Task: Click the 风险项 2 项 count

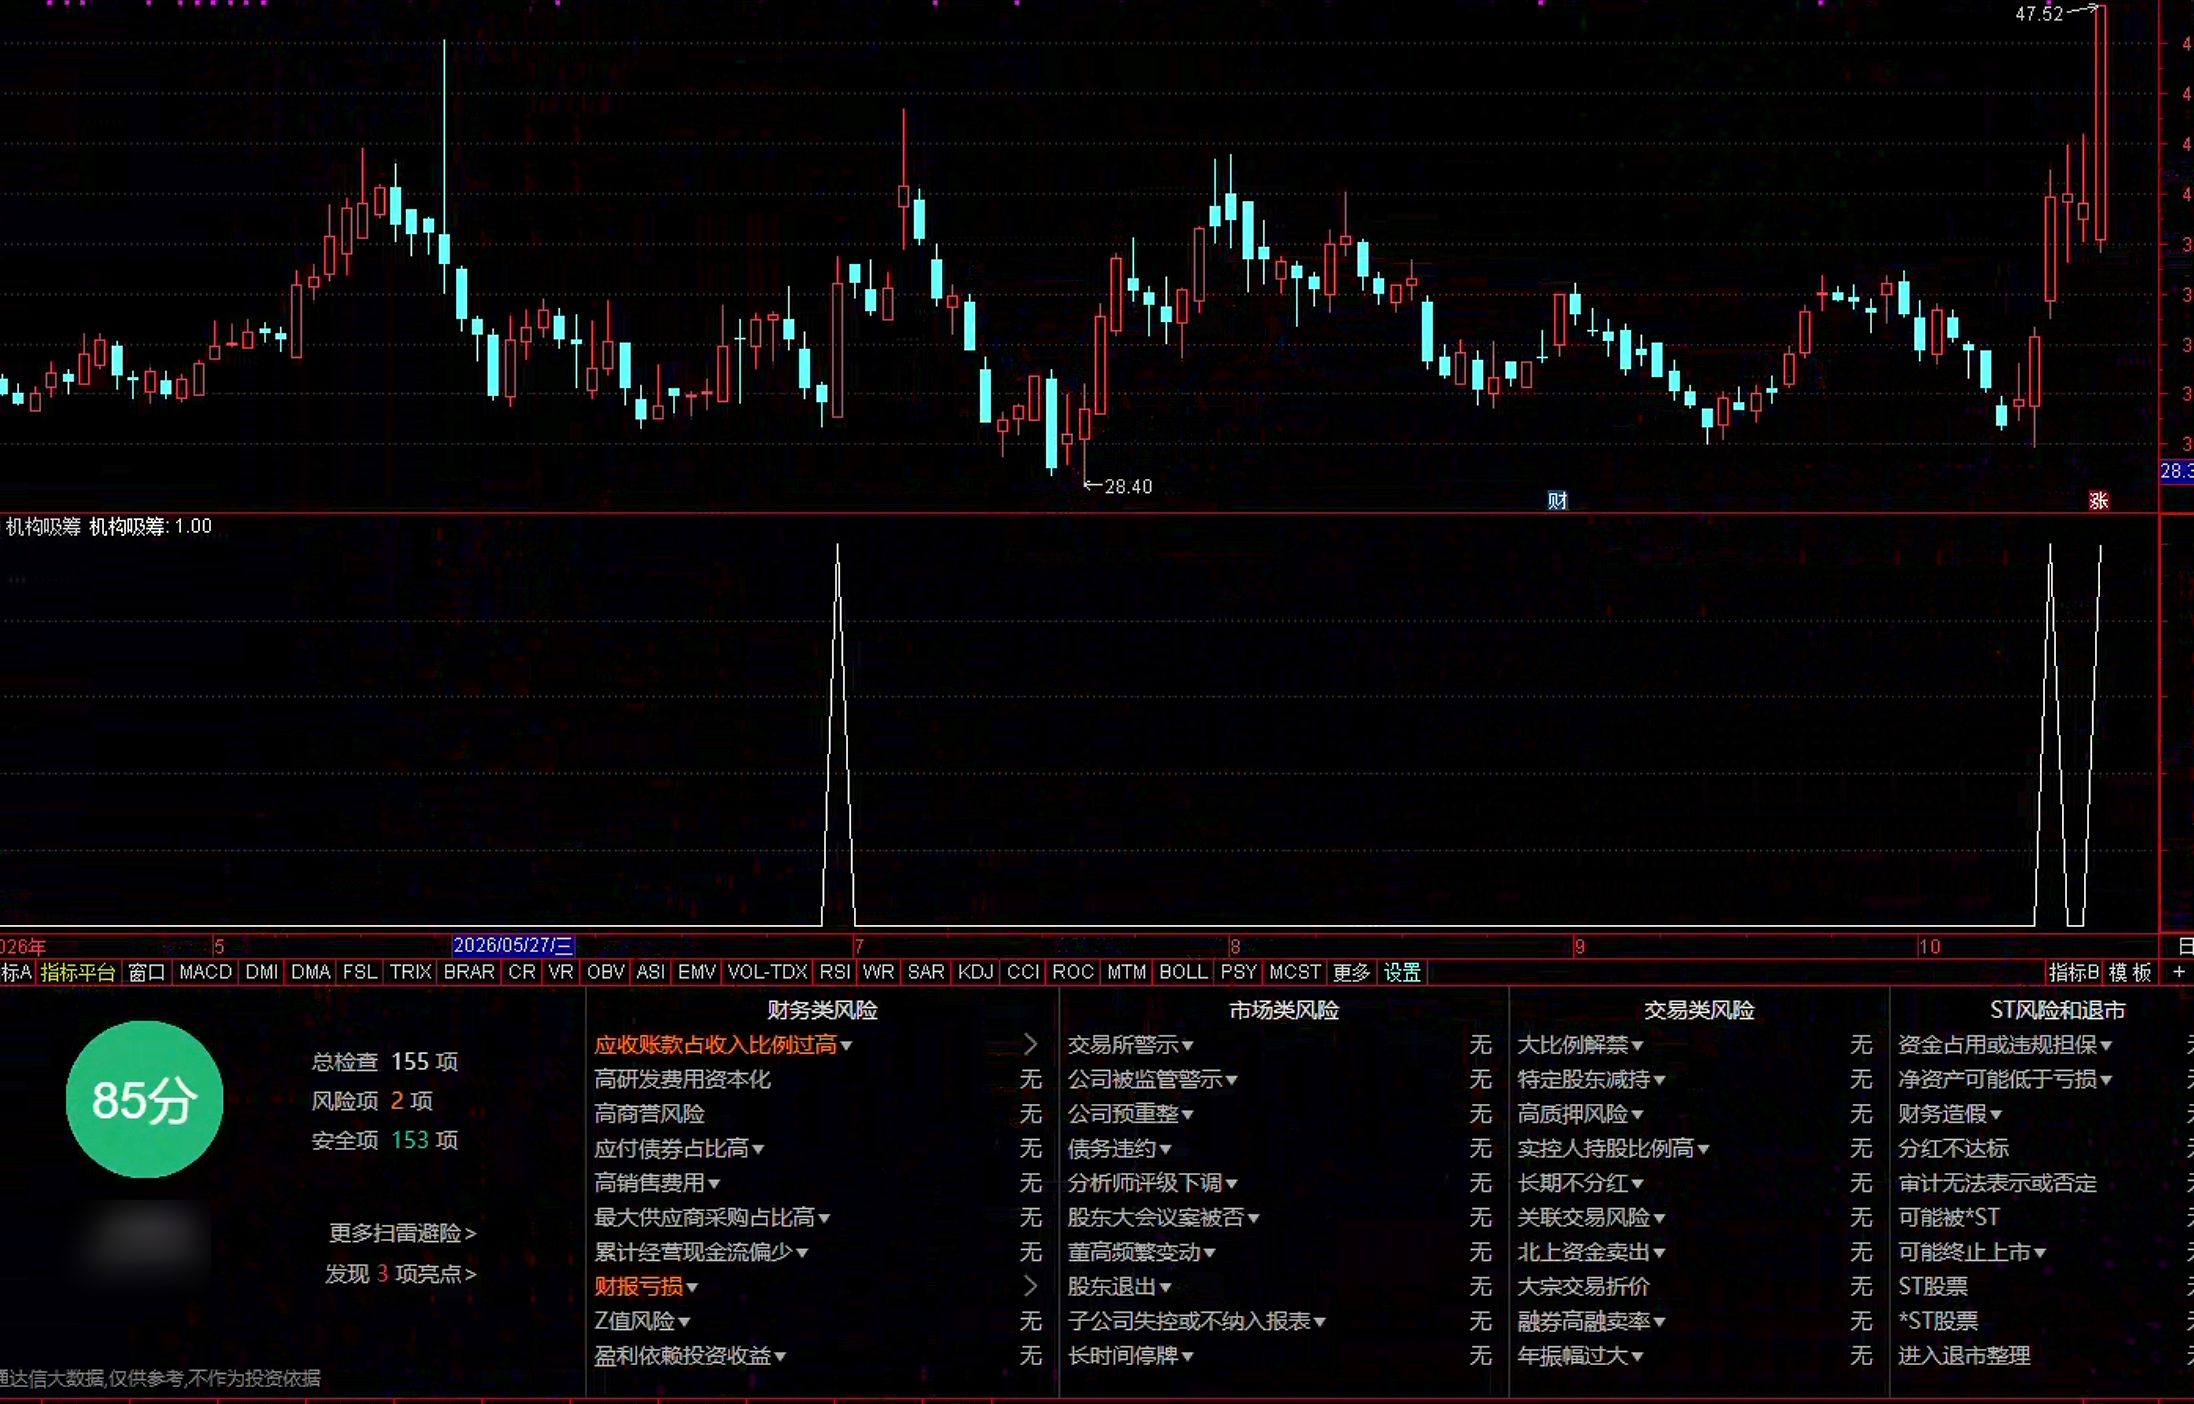Action: (x=372, y=1101)
